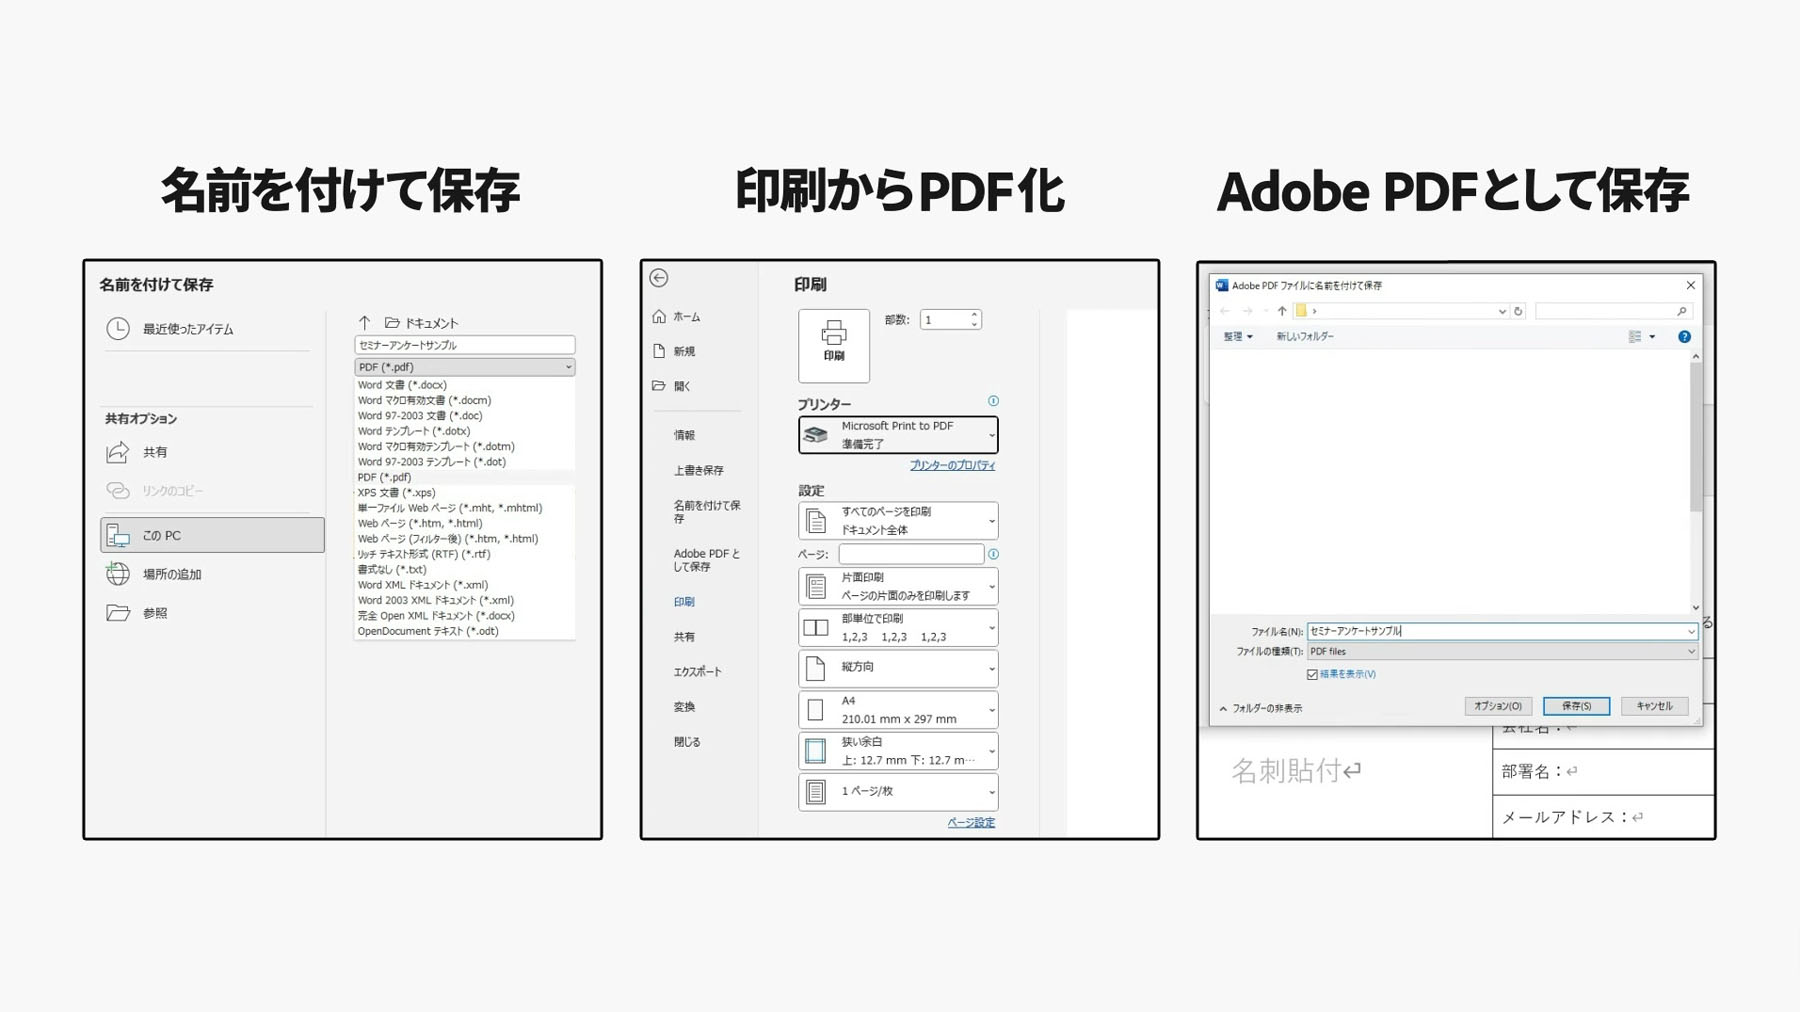
Task: Click the プリンターのプロパティ link
Action: pyautogui.click(x=952, y=466)
